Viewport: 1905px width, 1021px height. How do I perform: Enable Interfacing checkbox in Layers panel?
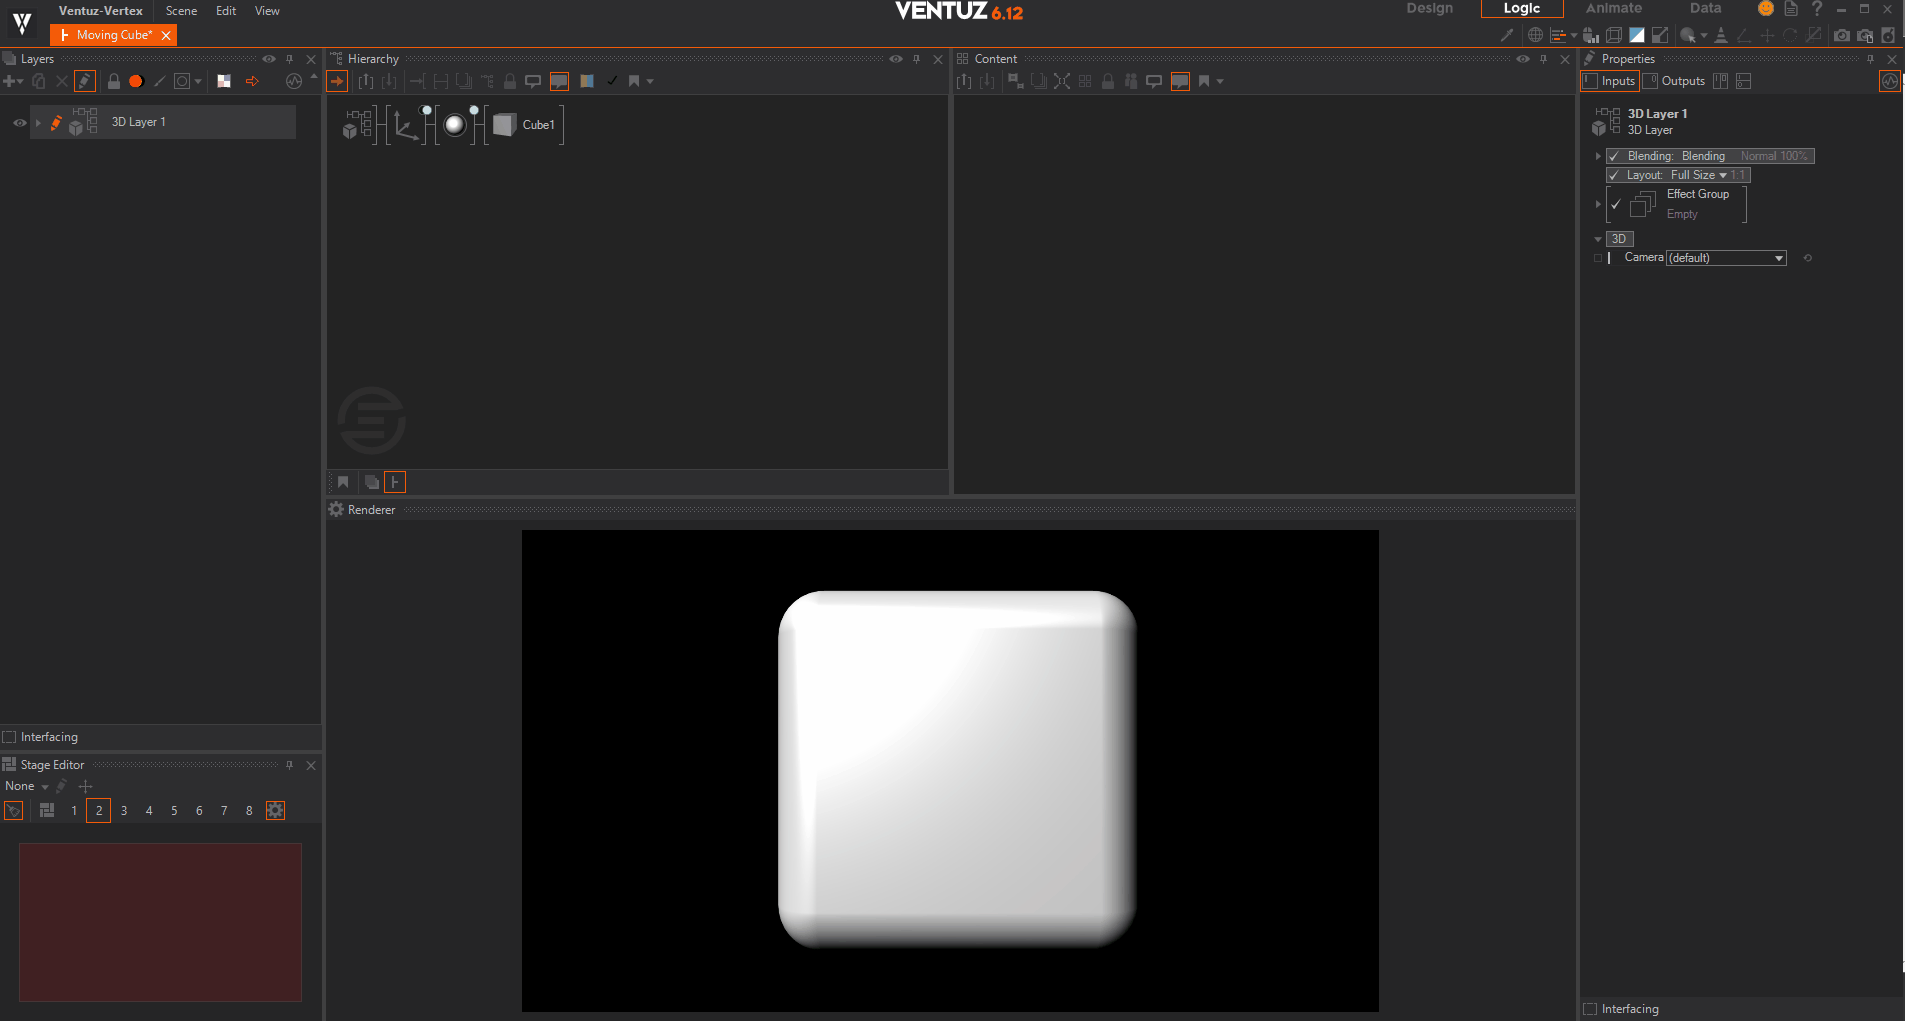(x=10, y=737)
